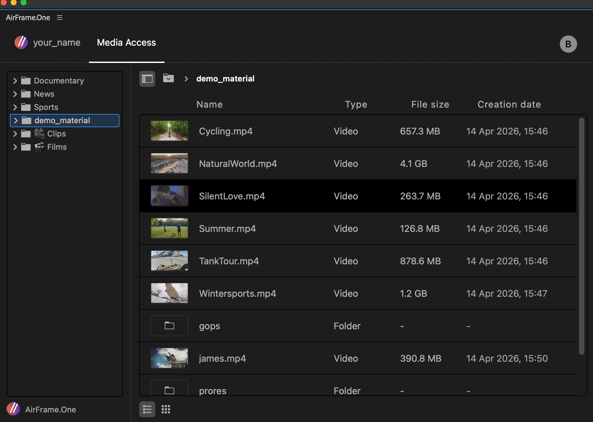Viewport: 593px width, 422px height.
Task: Click the SilentLove.mp4 thumbnail
Action: pyautogui.click(x=169, y=196)
